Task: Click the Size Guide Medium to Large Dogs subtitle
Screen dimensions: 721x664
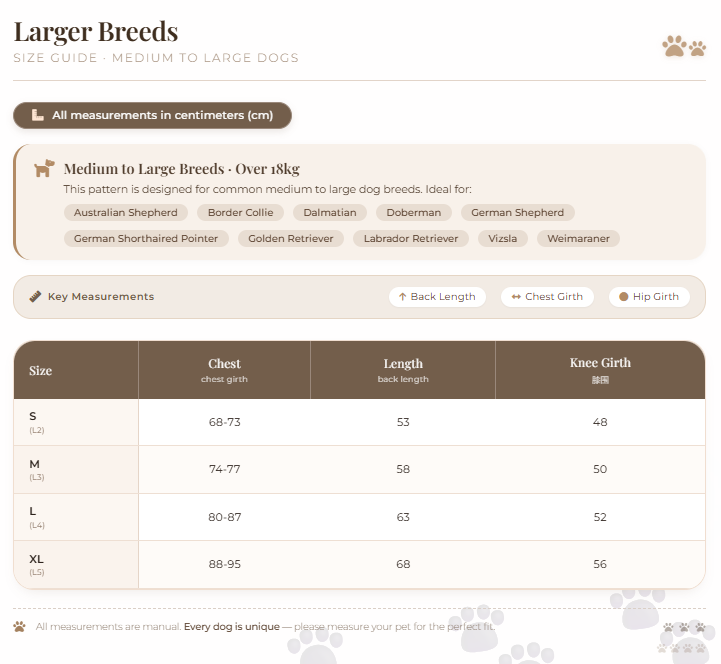Action: point(156,58)
